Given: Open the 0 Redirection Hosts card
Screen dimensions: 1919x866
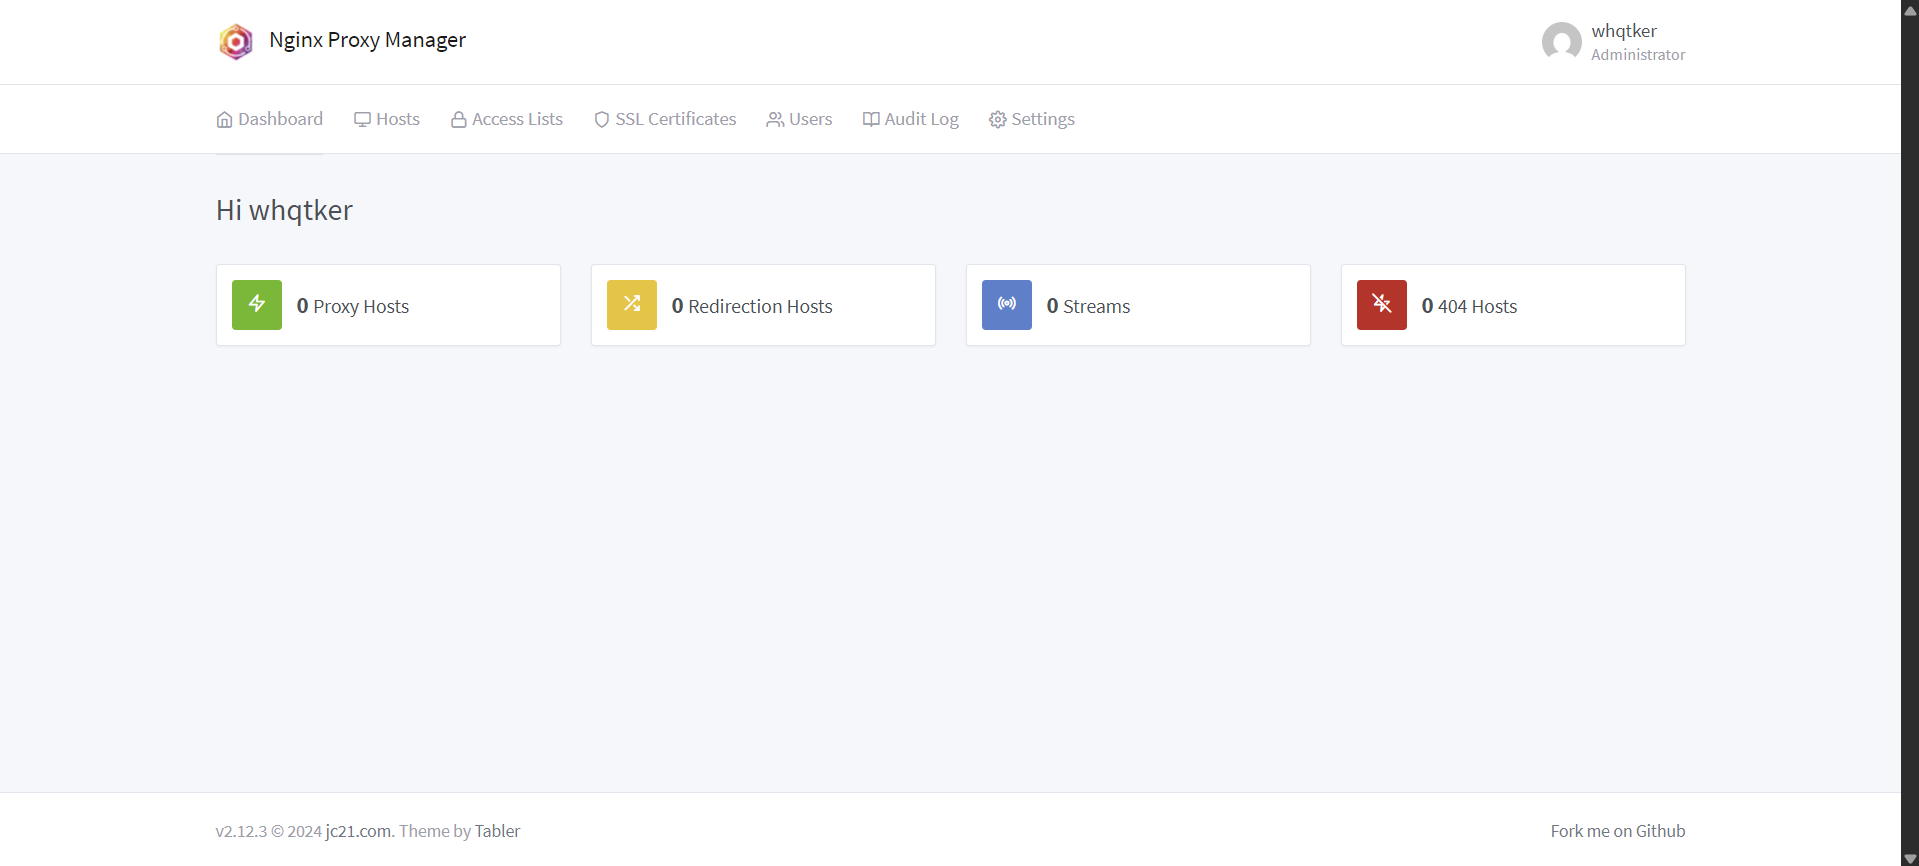Looking at the screenshot, I should 763,305.
